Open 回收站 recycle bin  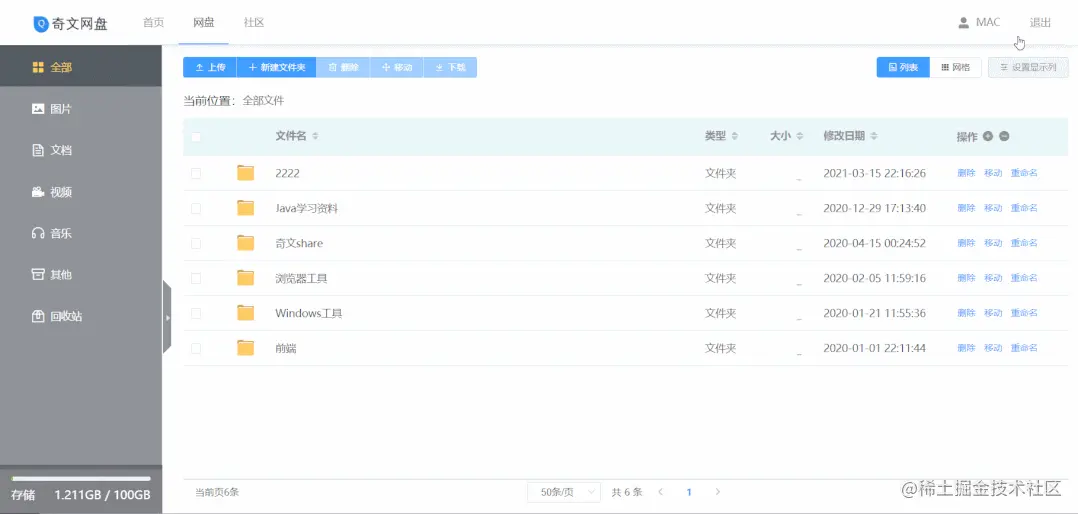(x=81, y=316)
